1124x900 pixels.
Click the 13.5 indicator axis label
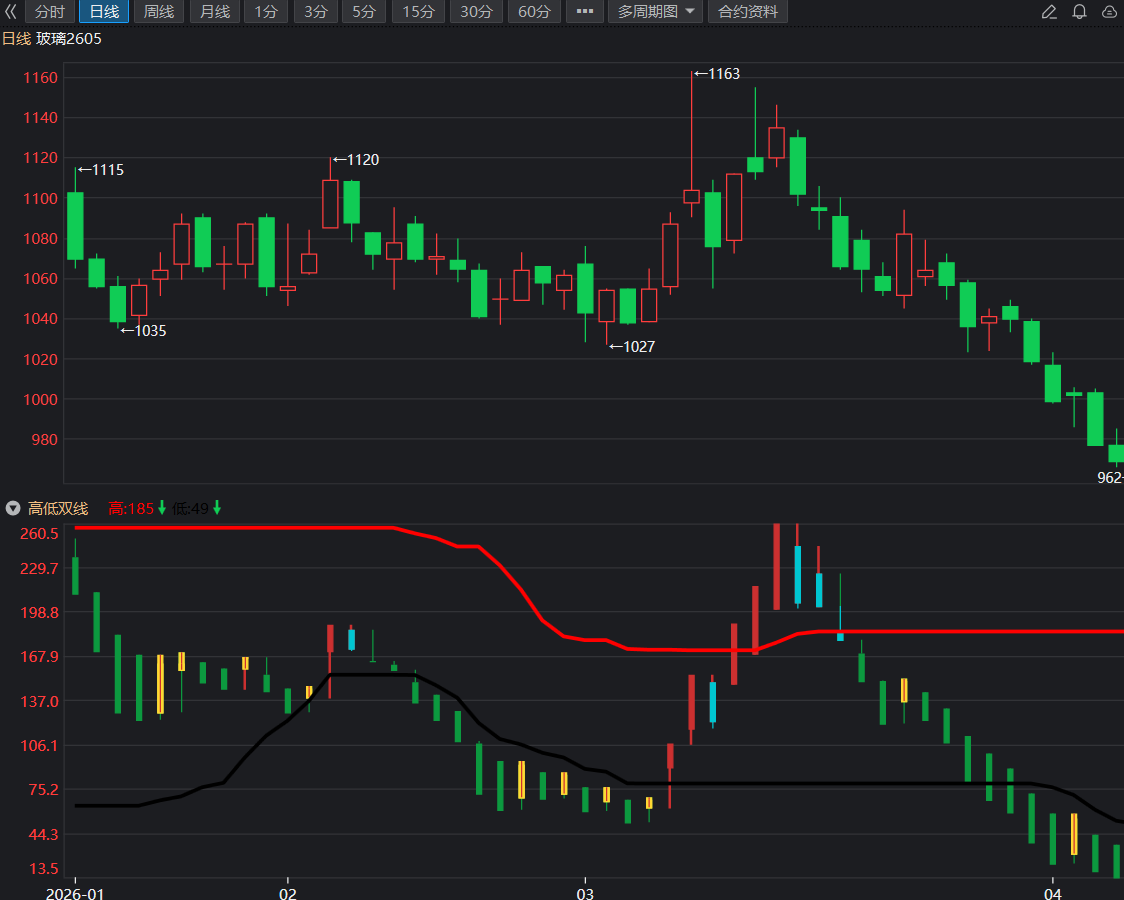(x=44, y=868)
